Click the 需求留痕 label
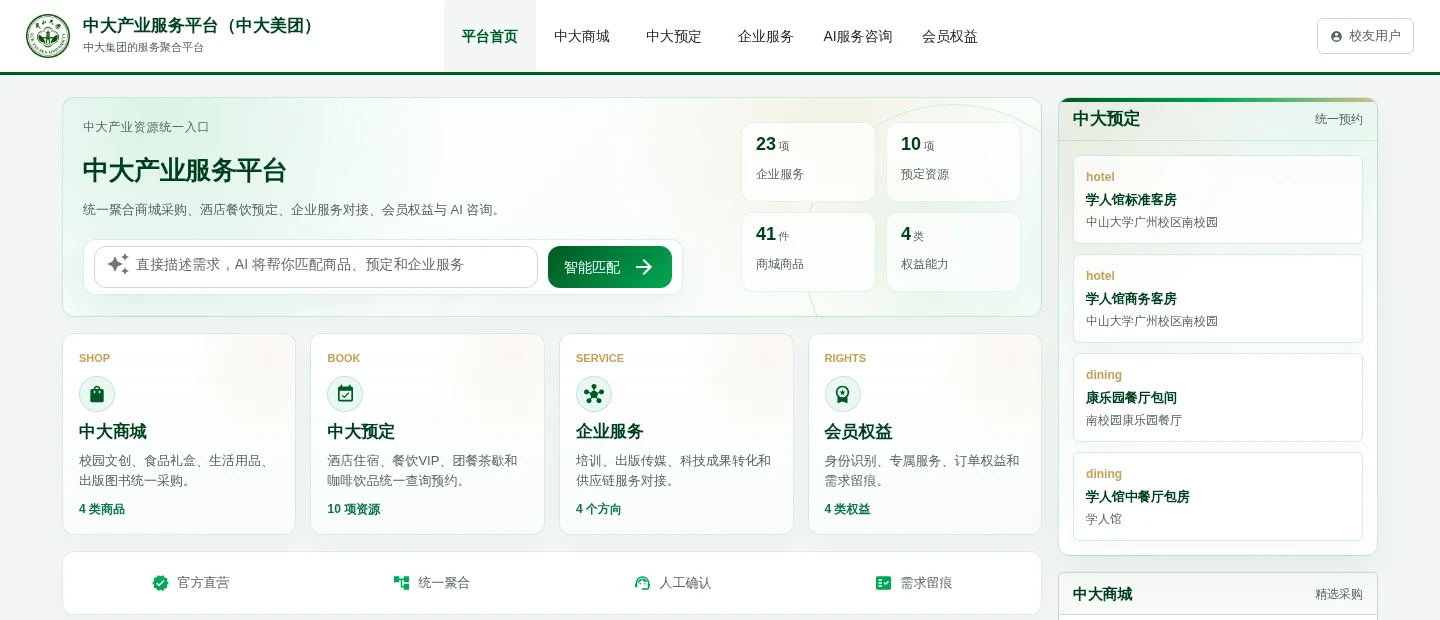This screenshot has height=620, width=1440. (x=926, y=583)
